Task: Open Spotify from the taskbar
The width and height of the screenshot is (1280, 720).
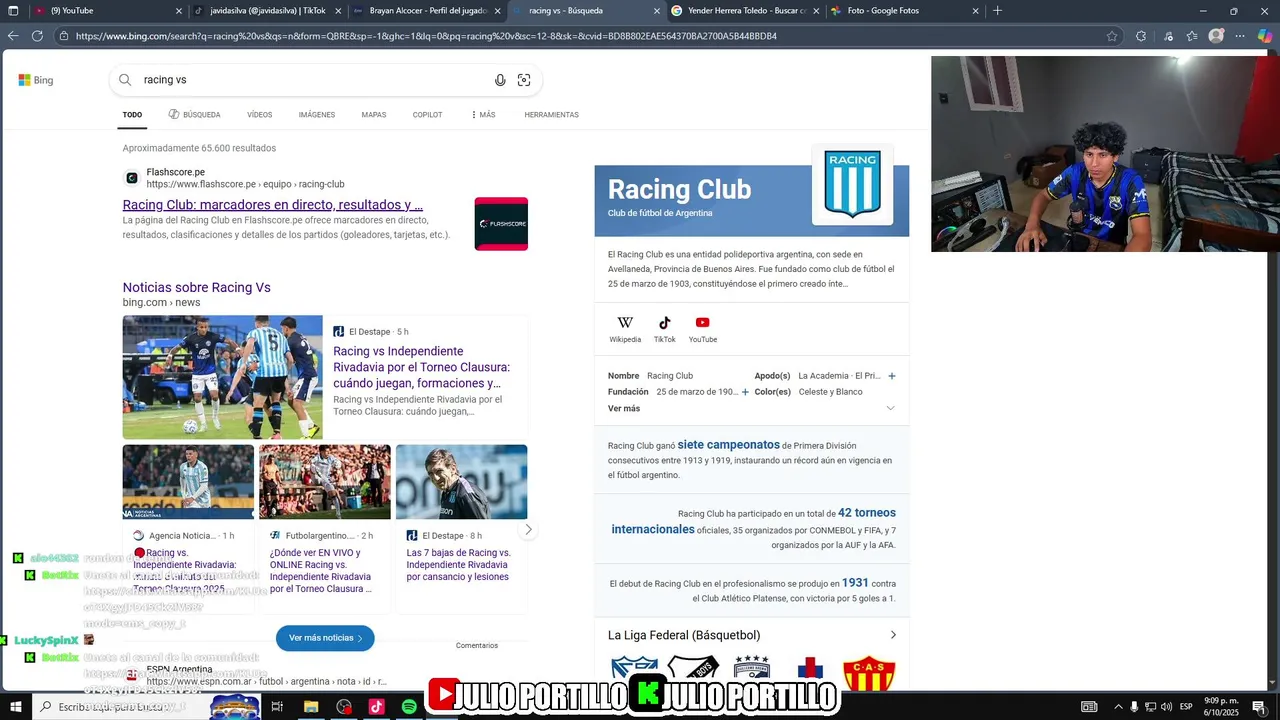Action: 409,707
